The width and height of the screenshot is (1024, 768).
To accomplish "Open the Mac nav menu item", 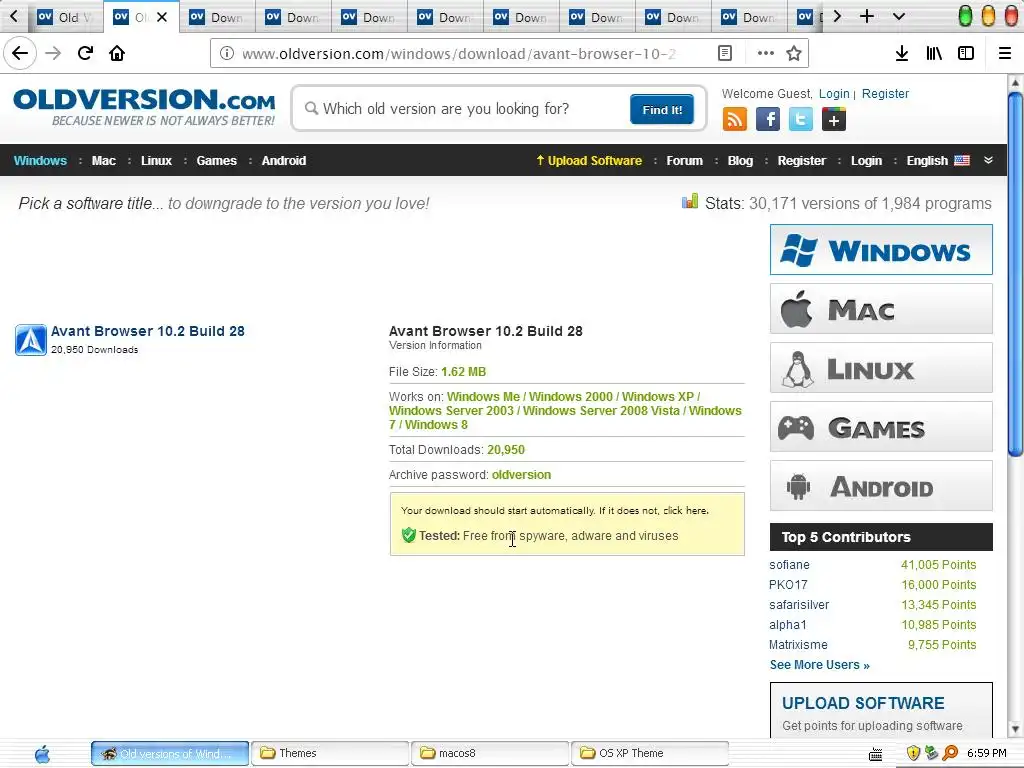I will tap(104, 161).
